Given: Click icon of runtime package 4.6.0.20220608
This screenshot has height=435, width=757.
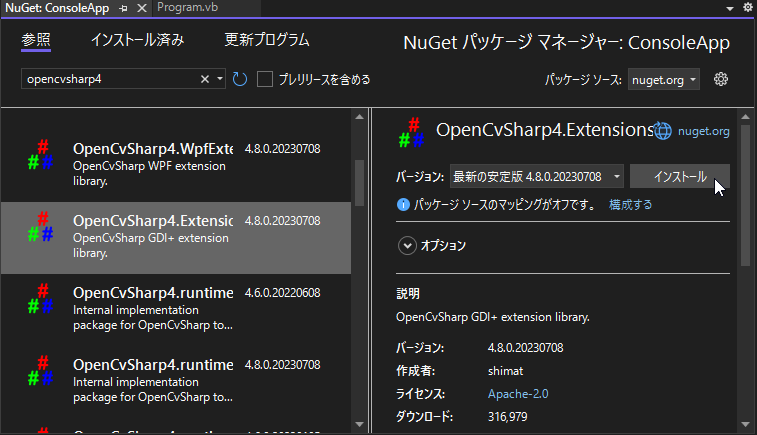Looking at the screenshot, I should pyautogui.click(x=41, y=298).
